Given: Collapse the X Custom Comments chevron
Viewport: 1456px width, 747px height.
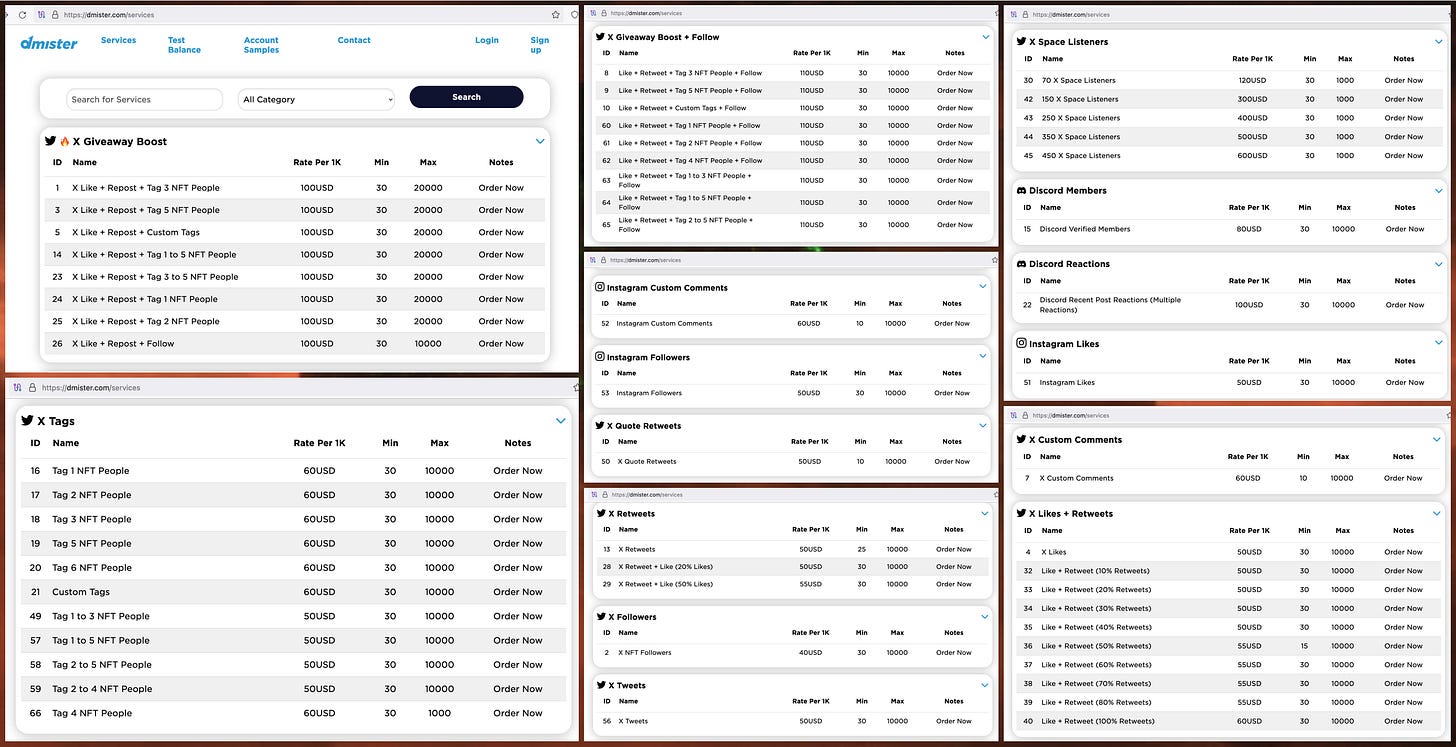Looking at the screenshot, I should 1439,439.
